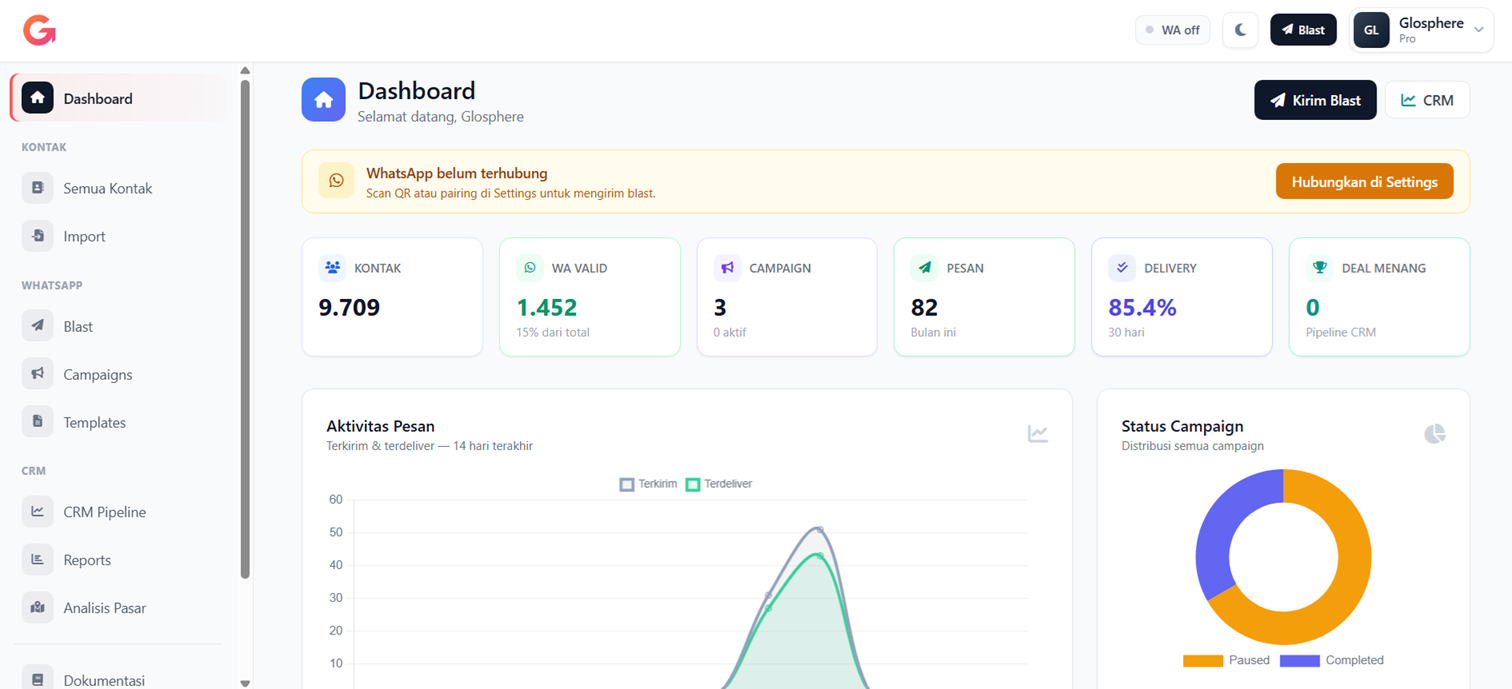Click the blue home icon beside Dashboard title

click(x=323, y=100)
